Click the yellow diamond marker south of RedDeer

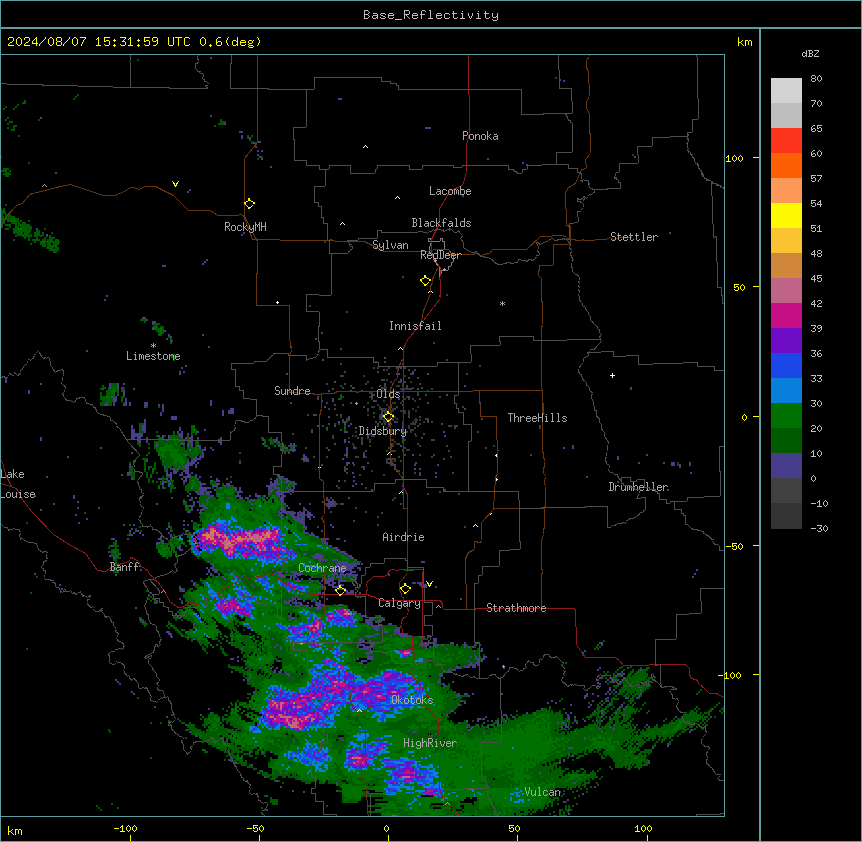(x=426, y=281)
